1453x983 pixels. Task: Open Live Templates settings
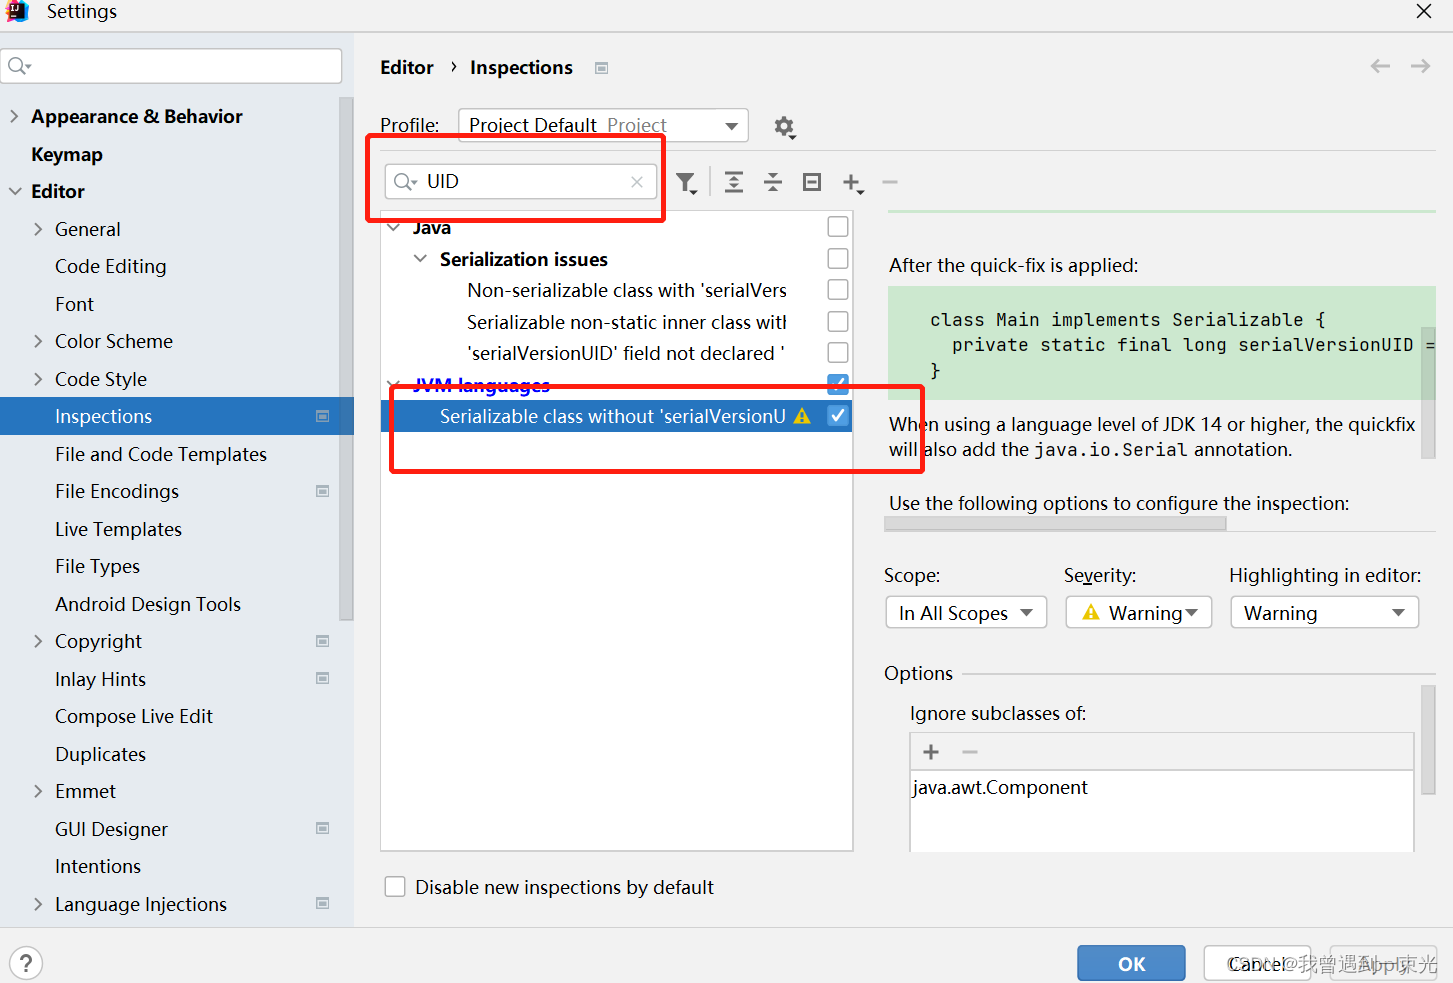118,529
